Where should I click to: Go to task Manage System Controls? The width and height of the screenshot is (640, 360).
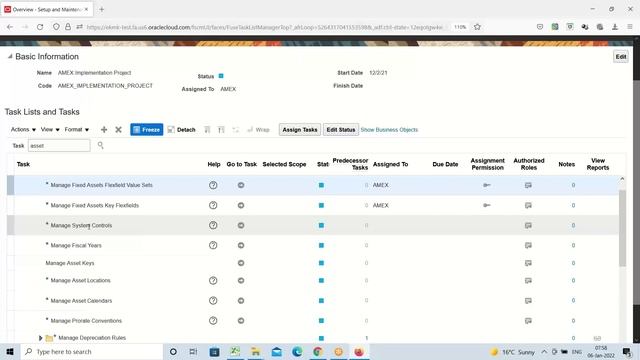point(241,225)
